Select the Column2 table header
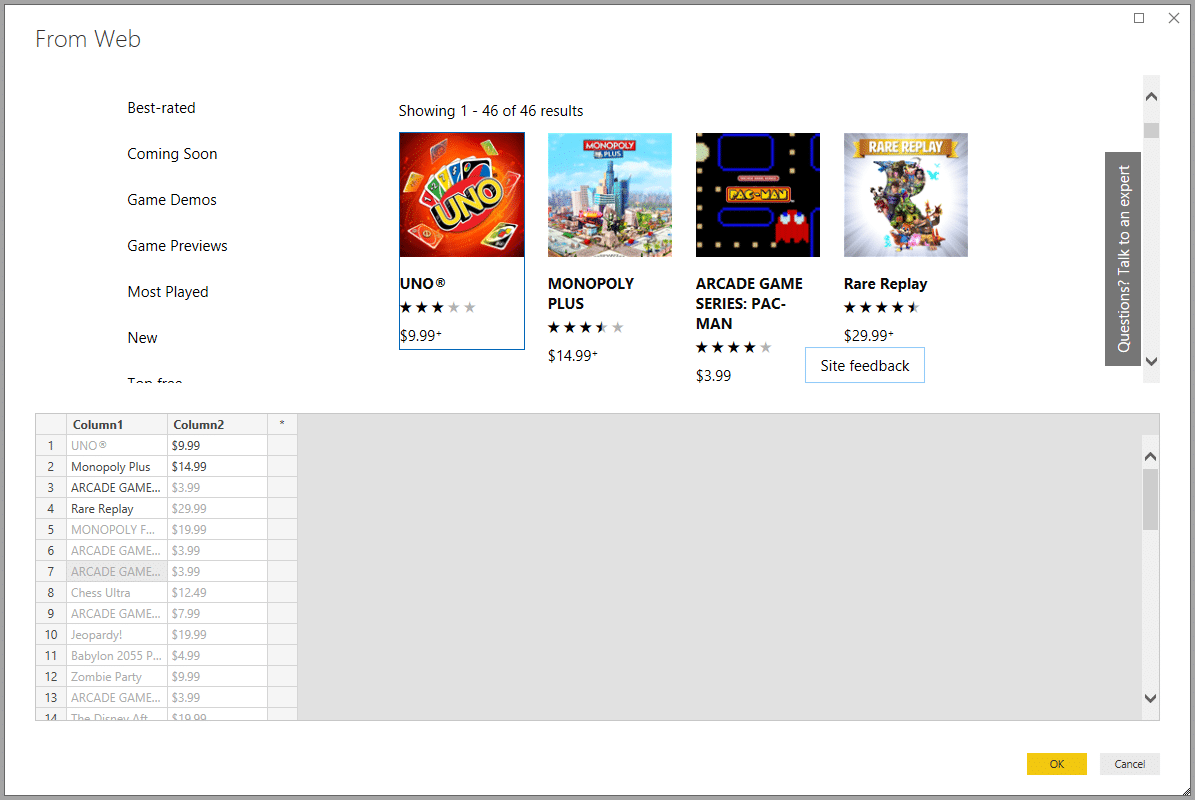The width and height of the screenshot is (1195, 800). point(199,424)
